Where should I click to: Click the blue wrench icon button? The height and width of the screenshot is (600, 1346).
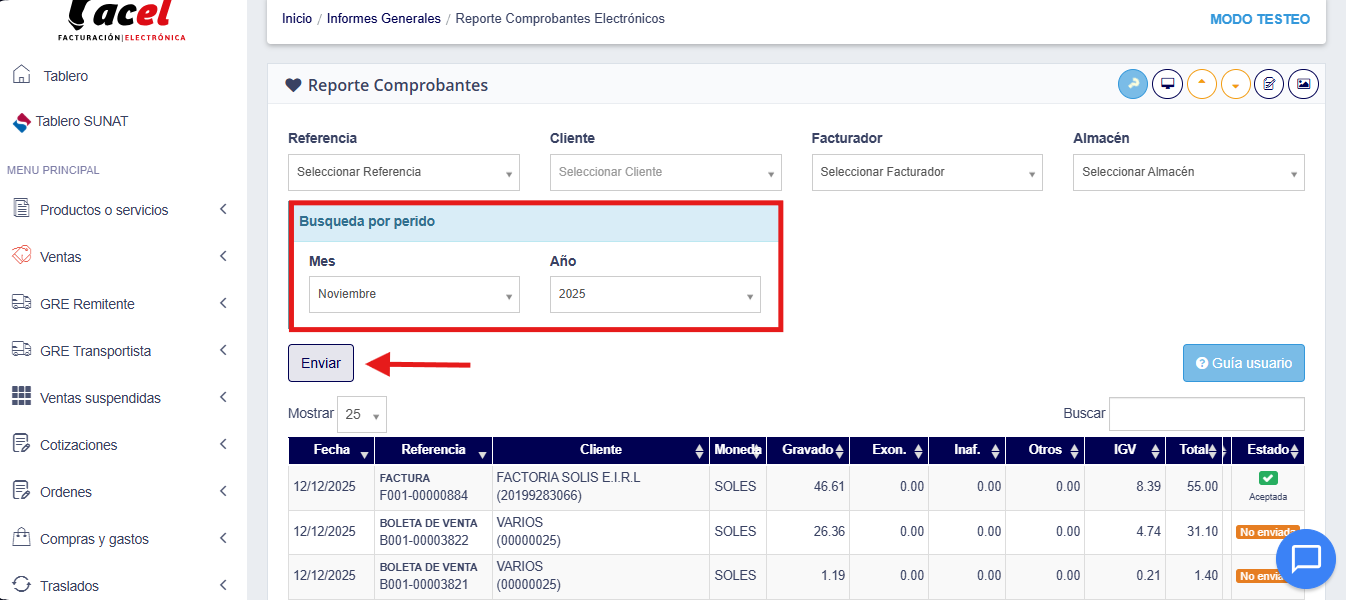(x=1133, y=84)
